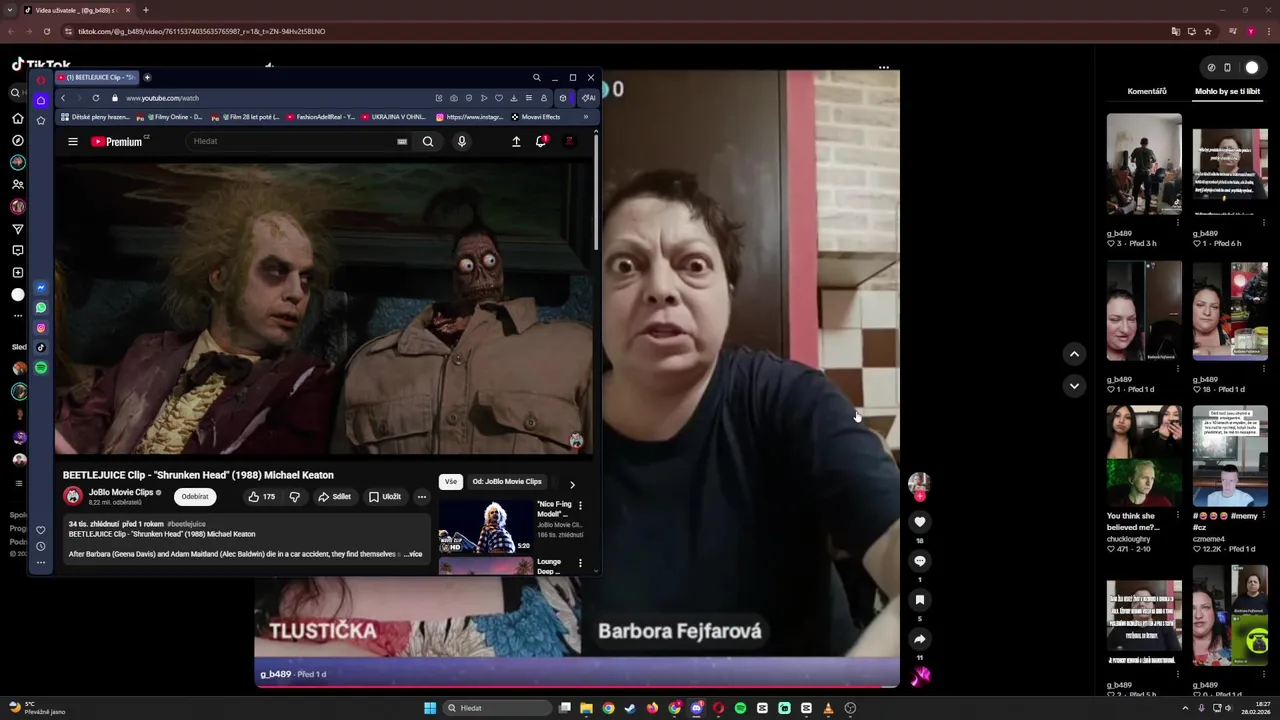Open 'Filmy Online' bookmark

click(x=170, y=117)
